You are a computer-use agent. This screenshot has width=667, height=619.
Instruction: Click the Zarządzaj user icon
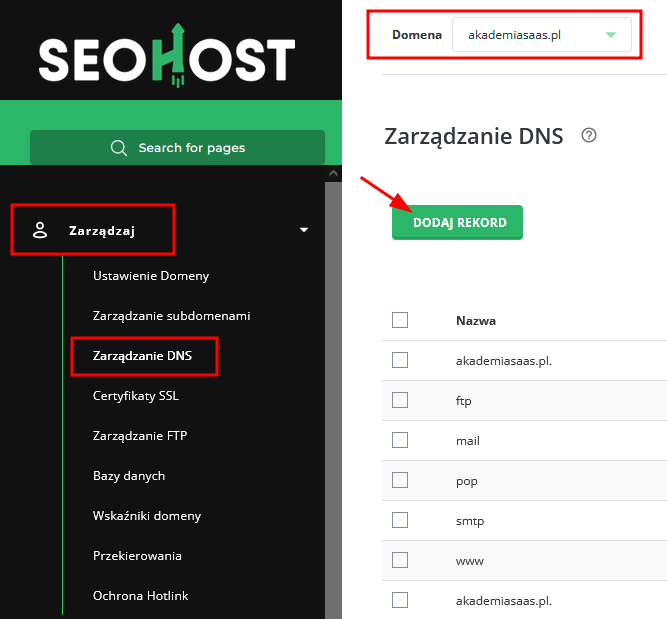tap(40, 231)
